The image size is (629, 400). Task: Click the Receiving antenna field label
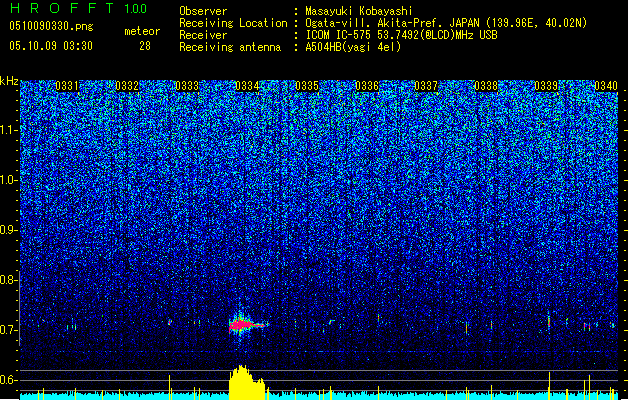click(230, 47)
